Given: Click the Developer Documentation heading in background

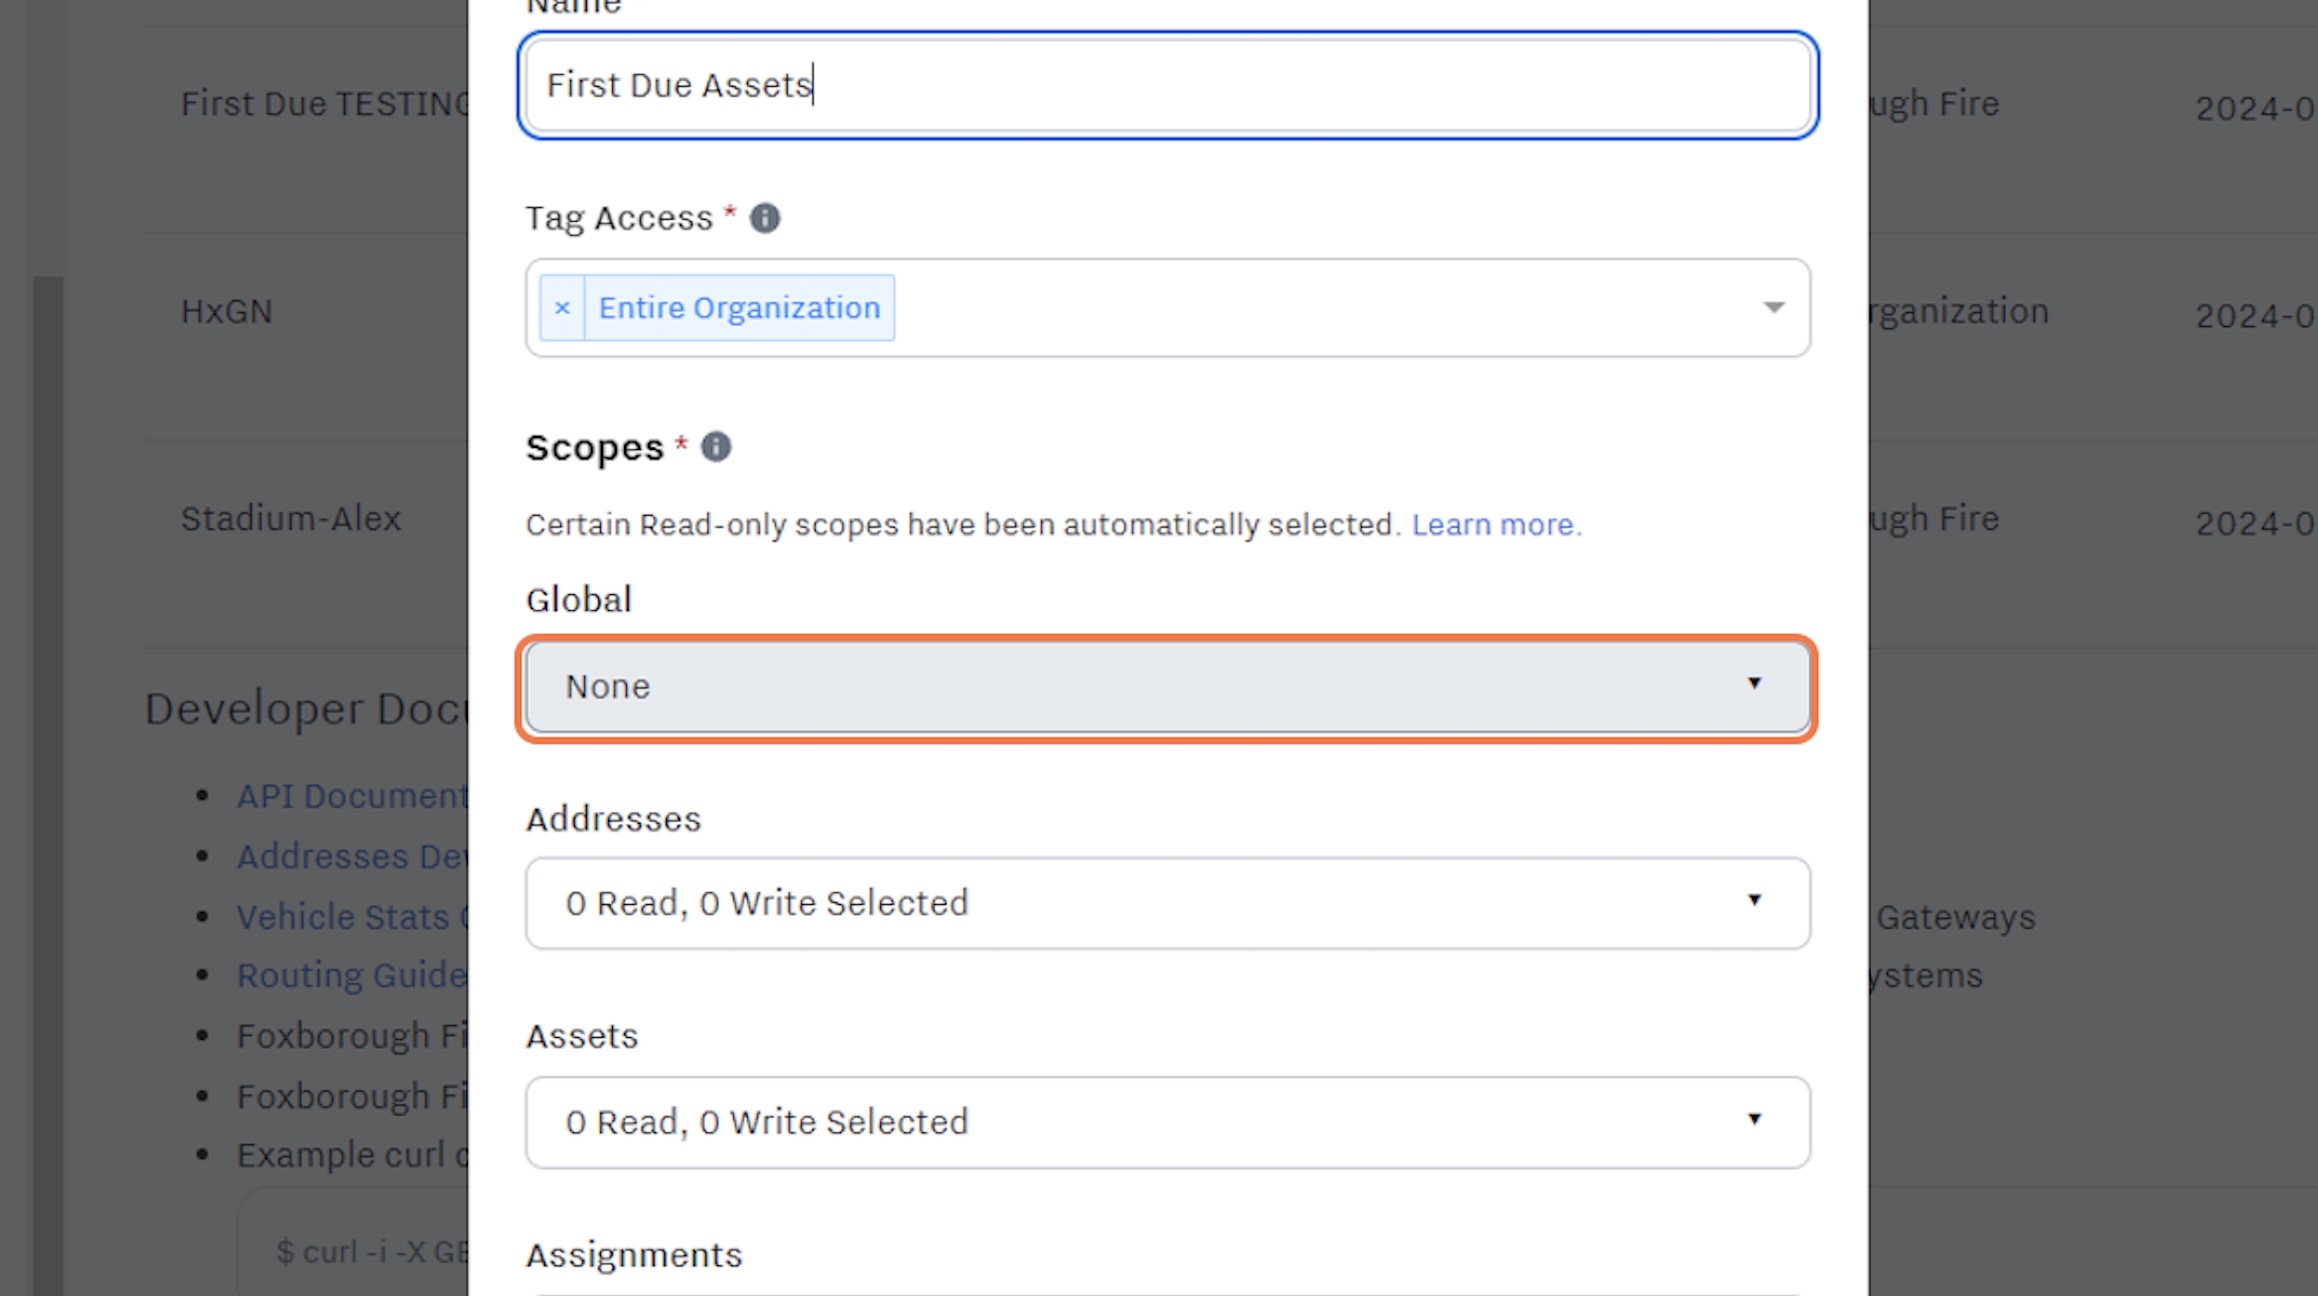Looking at the screenshot, I should click(x=306, y=708).
